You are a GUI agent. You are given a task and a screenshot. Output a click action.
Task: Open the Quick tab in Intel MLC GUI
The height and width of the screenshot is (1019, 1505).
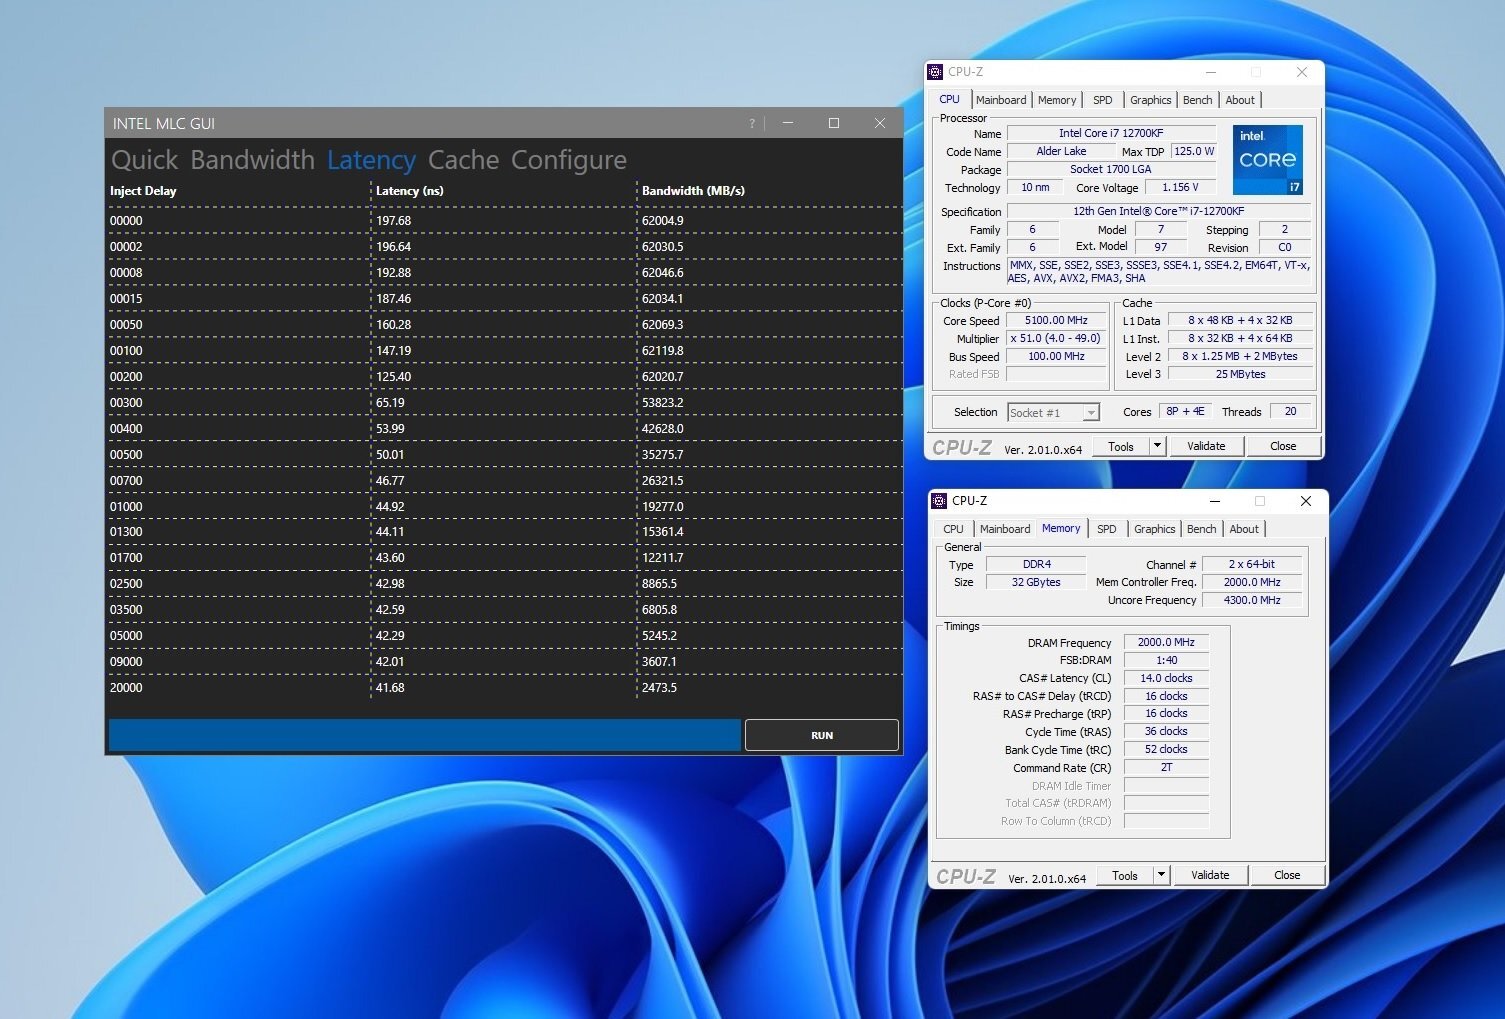(x=145, y=160)
